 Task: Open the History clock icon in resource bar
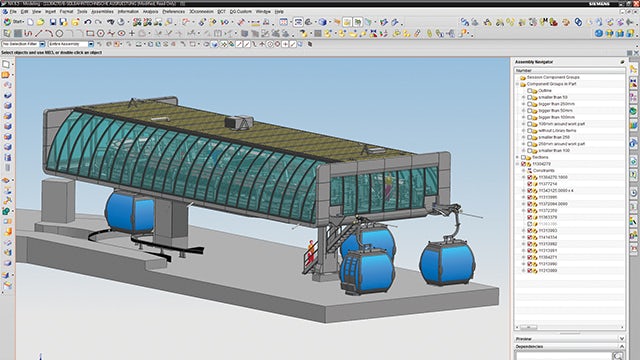click(633, 191)
